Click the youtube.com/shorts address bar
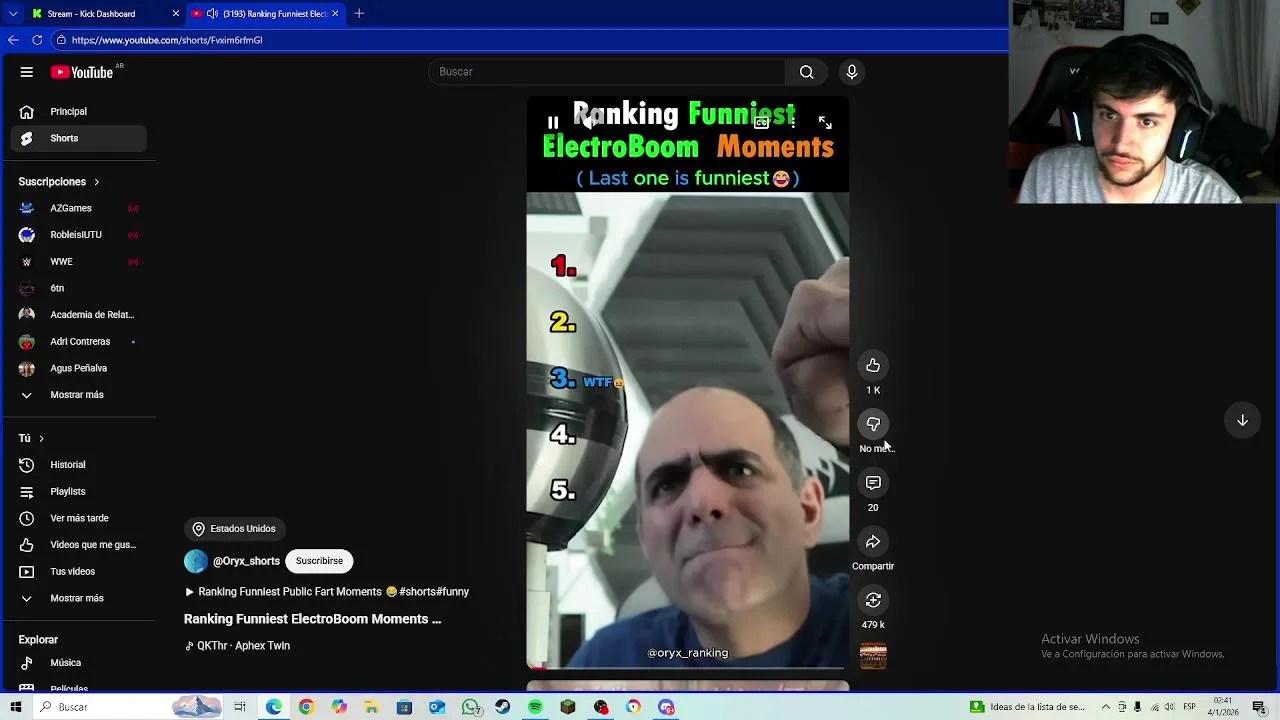The height and width of the screenshot is (720, 1280). pyautogui.click(x=530, y=40)
